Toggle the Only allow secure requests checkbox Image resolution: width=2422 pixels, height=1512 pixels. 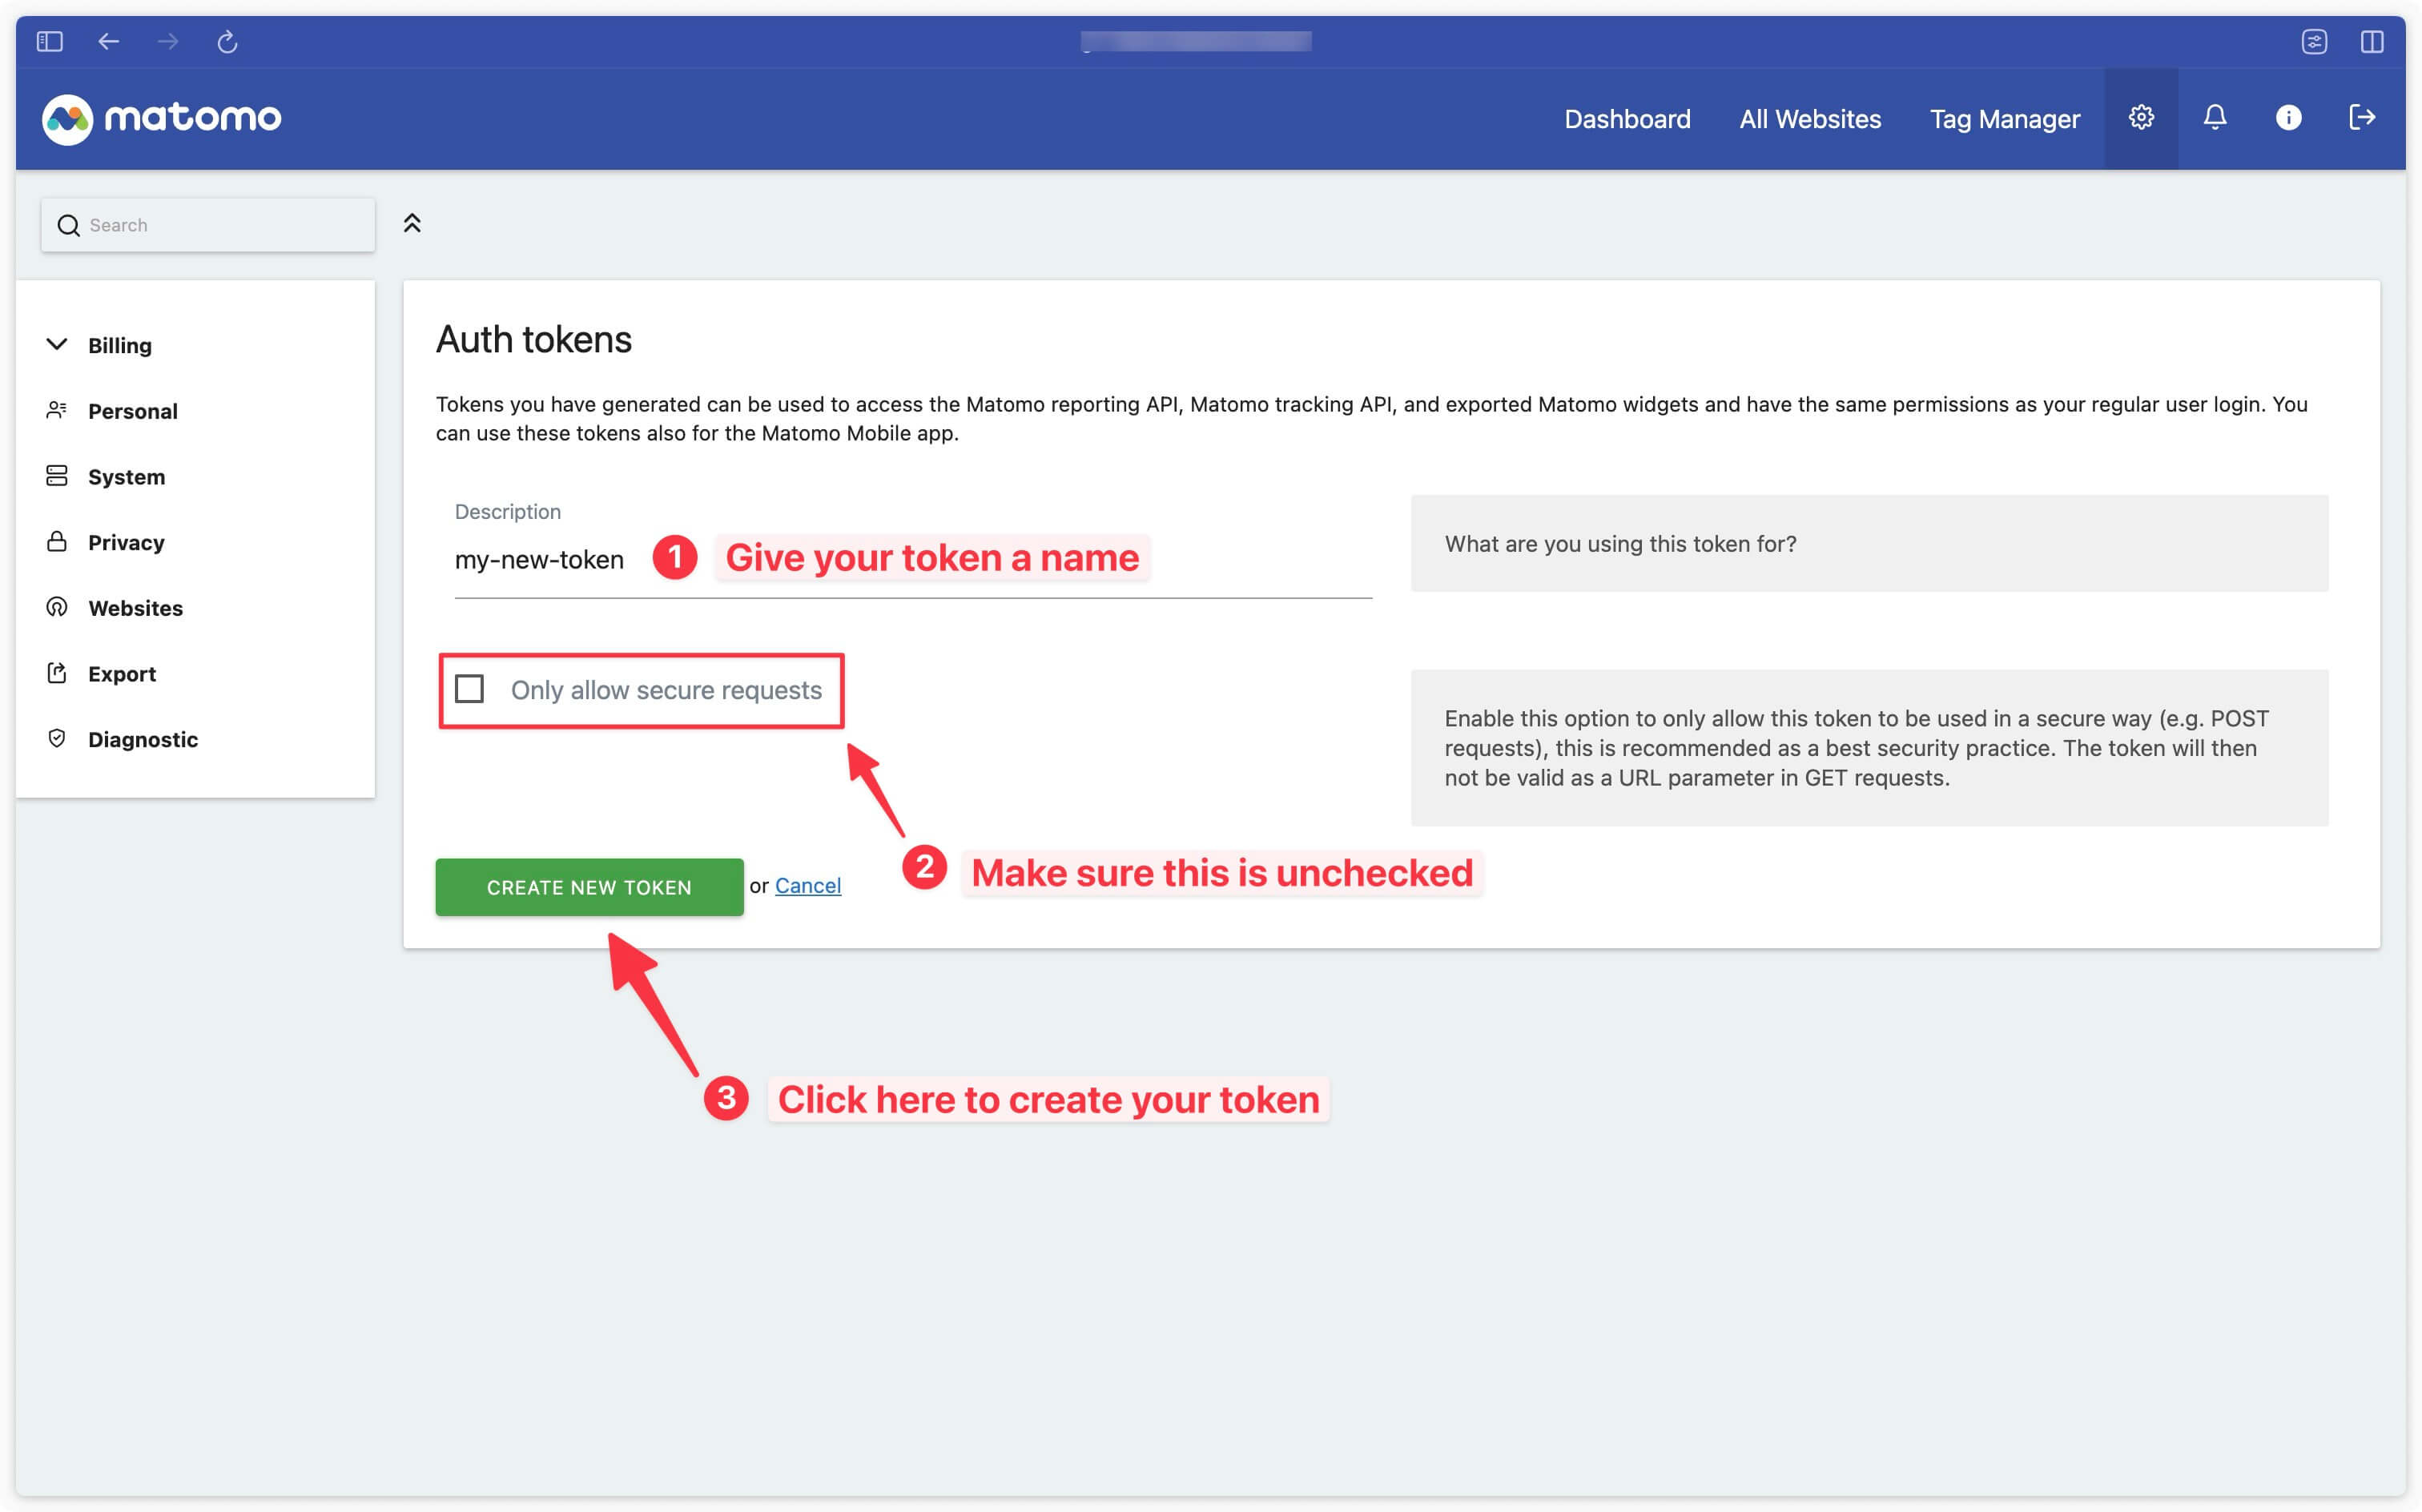(470, 690)
